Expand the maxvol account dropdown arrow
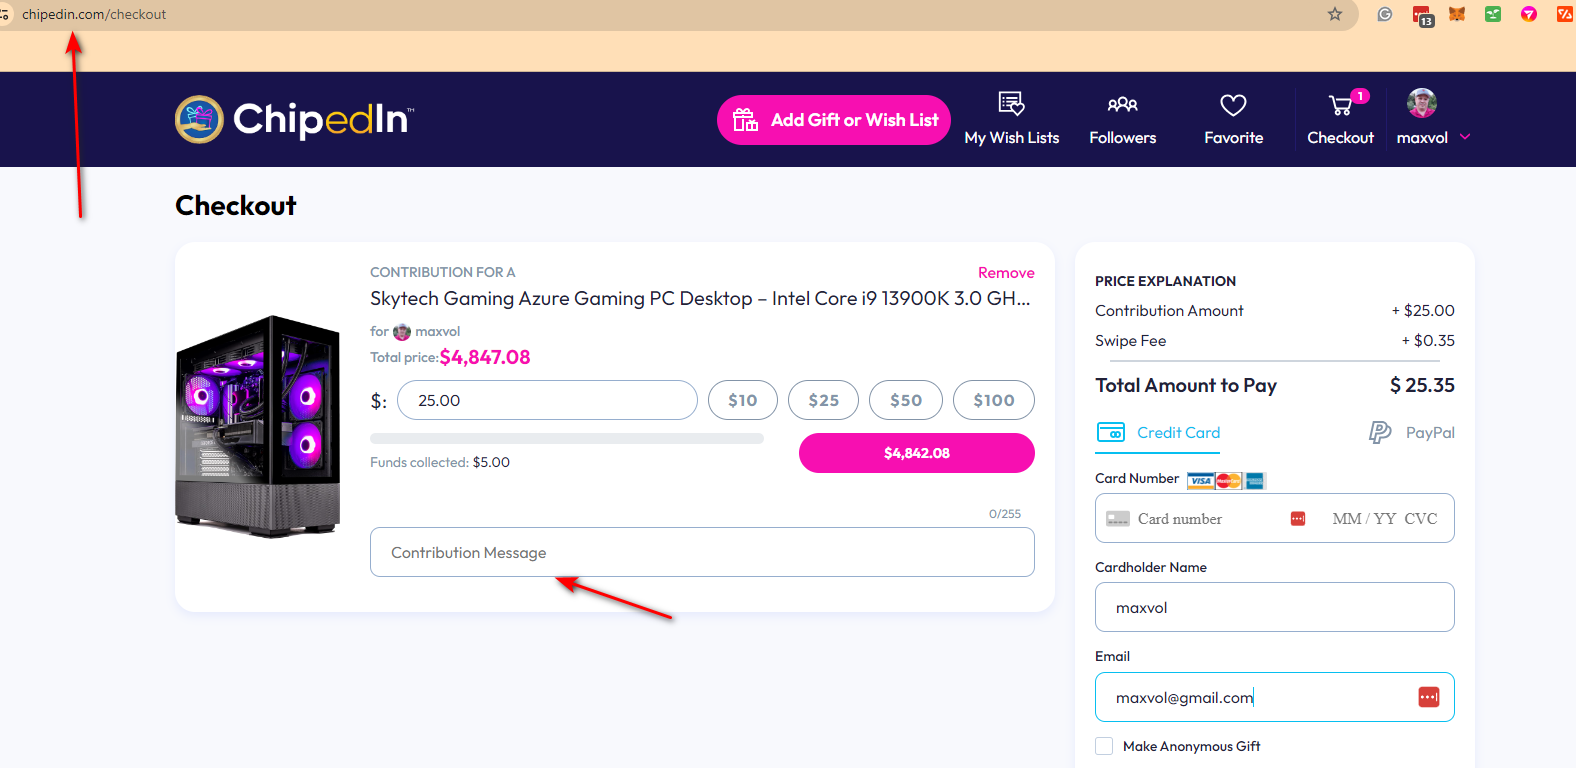 pyautogui.click(x=1465, y=137)
